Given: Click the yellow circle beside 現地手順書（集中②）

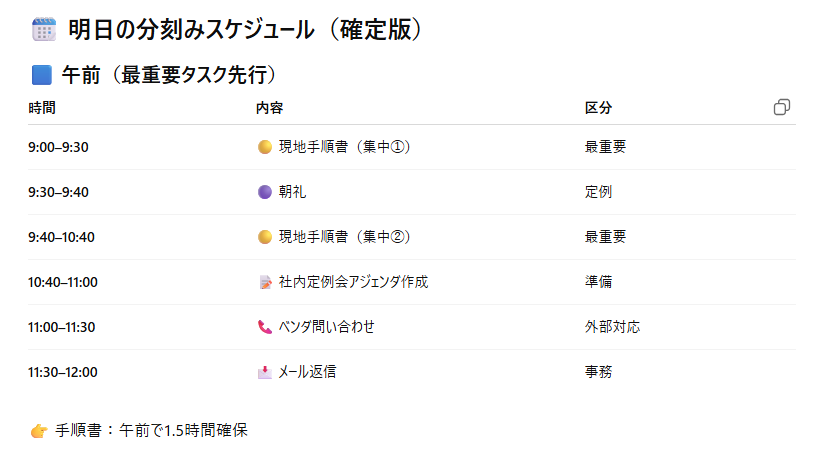Looking at the screenshot, I should [x=265, y=237].
